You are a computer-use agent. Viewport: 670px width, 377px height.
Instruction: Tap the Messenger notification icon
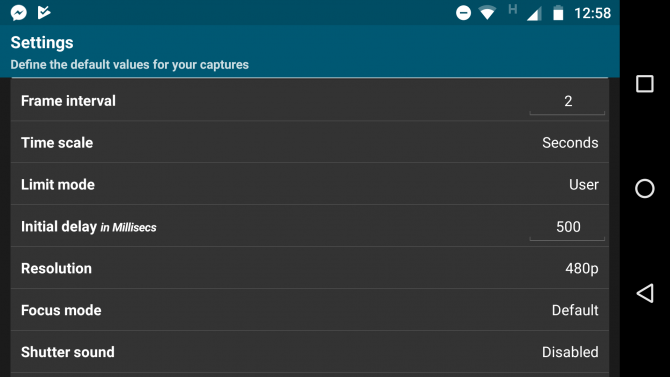point(19,13)
